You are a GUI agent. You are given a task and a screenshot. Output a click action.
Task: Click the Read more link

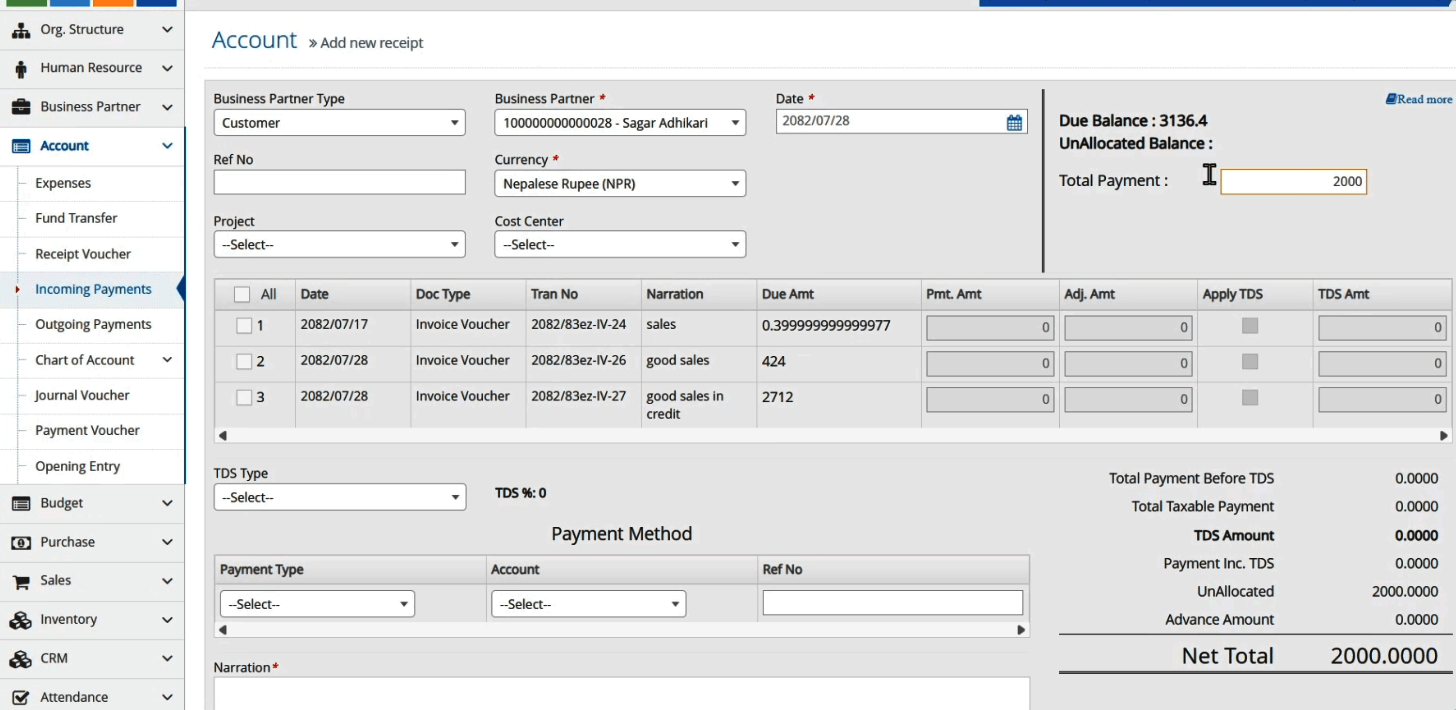1418,99
